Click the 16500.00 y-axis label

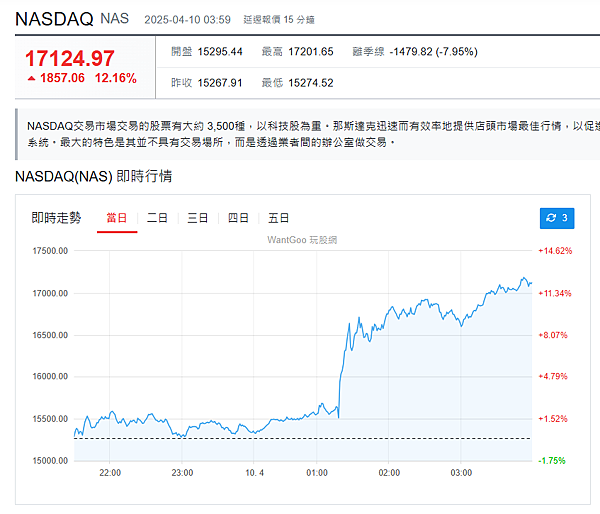pos(50,335)
